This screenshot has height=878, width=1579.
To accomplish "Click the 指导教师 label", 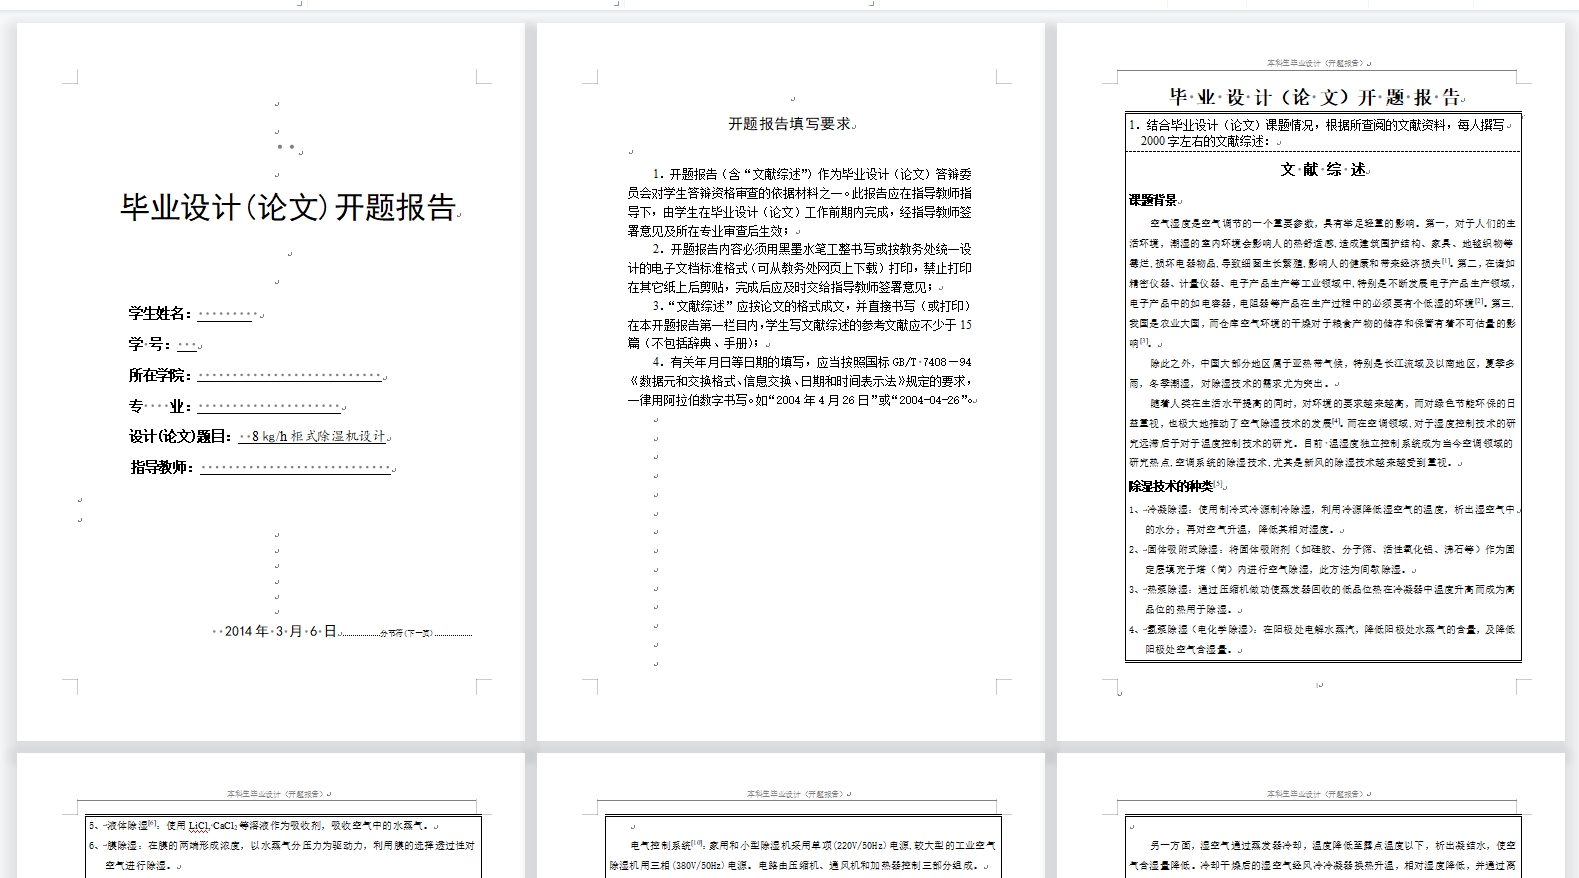I will pyautogui.click(x=161, y=467).
